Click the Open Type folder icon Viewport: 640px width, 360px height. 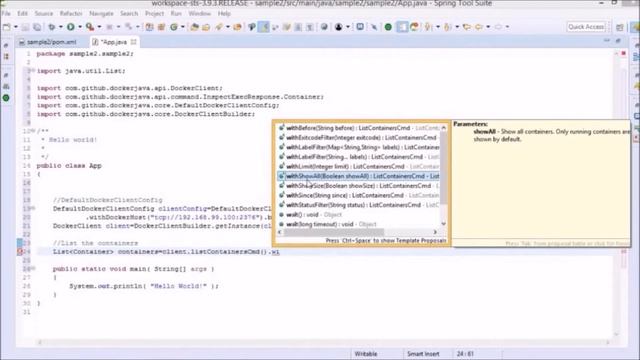point(194,27)
